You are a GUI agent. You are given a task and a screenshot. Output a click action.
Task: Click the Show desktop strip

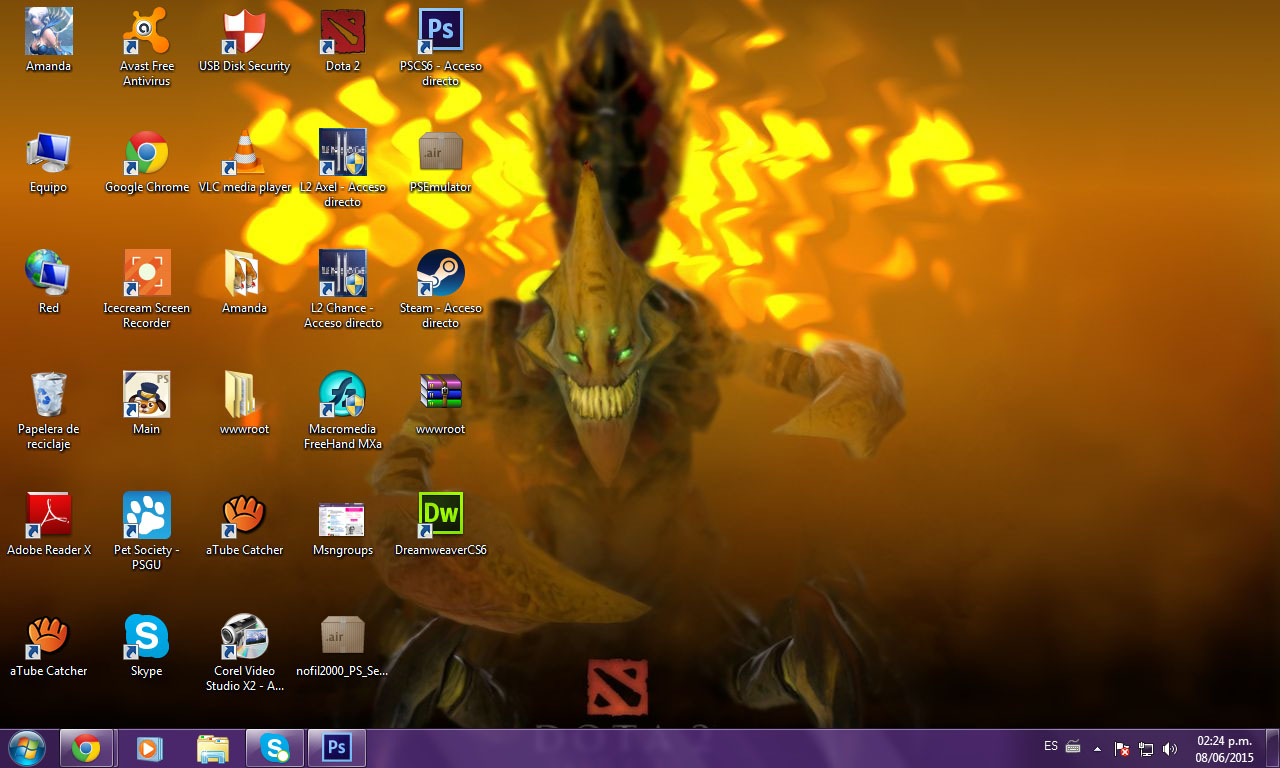click(x=1272, y=749)
